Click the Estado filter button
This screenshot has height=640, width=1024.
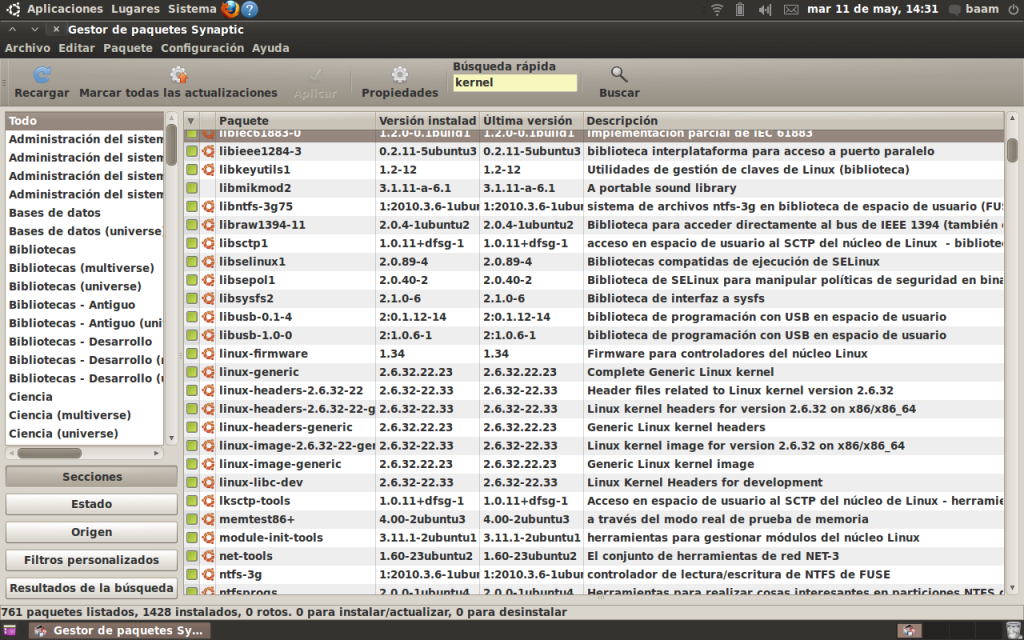[91, 504]
